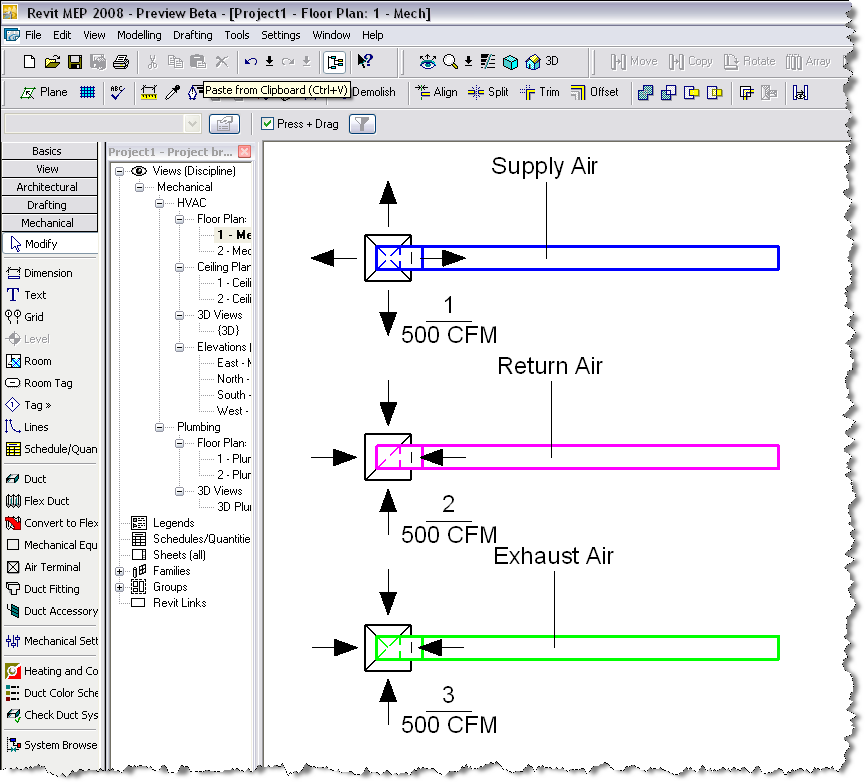Uncheck the Press + Drag checkbox

[x=268, y=124]
